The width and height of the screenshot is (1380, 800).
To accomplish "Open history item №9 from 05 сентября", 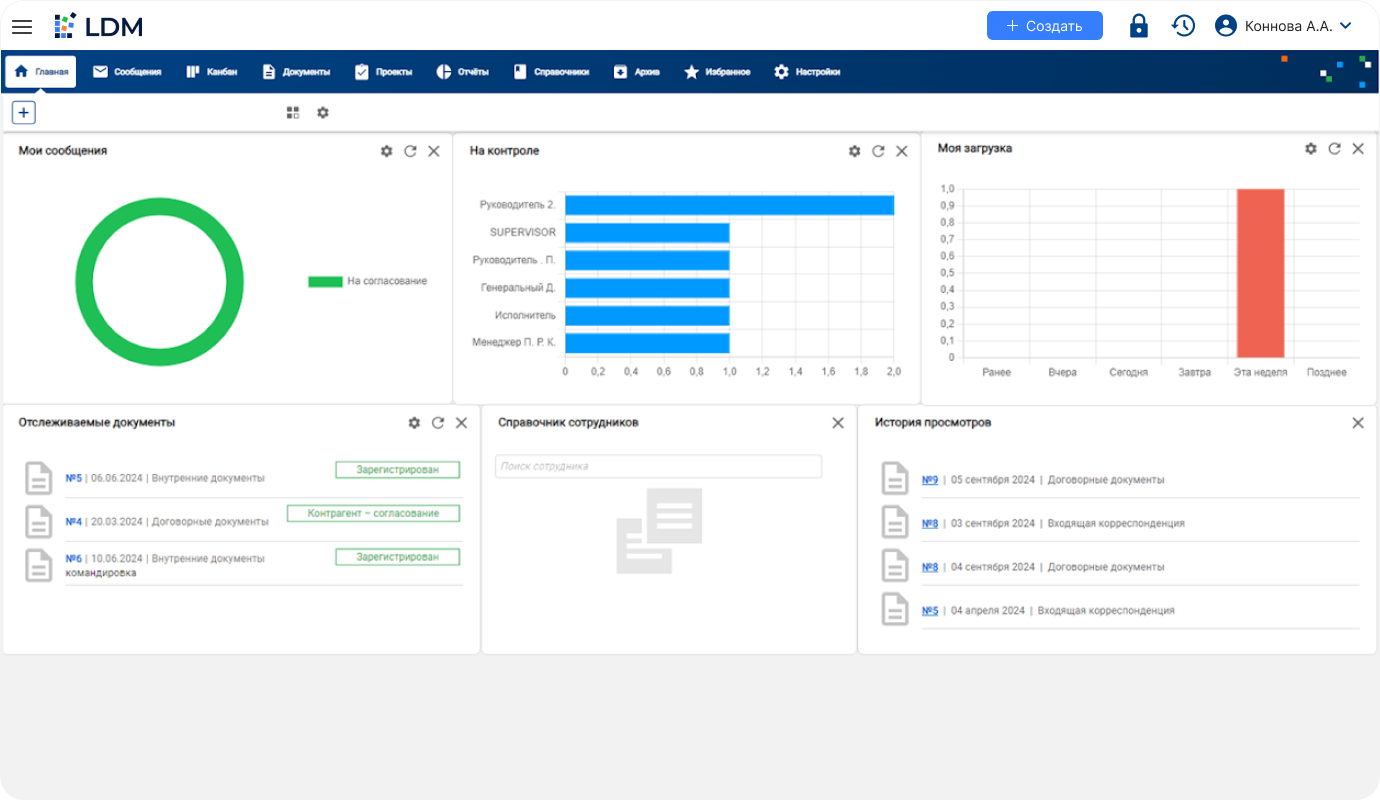I will point(930,480).
